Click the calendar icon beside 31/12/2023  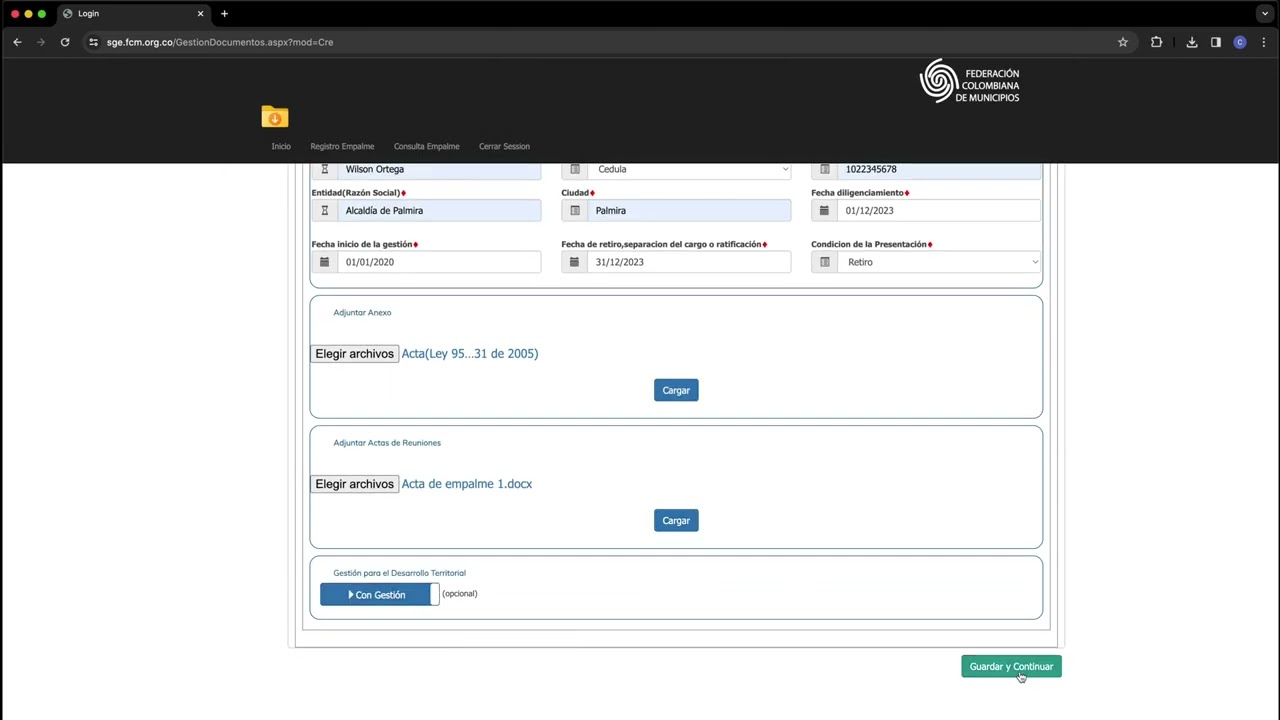[x=575, y=262]
